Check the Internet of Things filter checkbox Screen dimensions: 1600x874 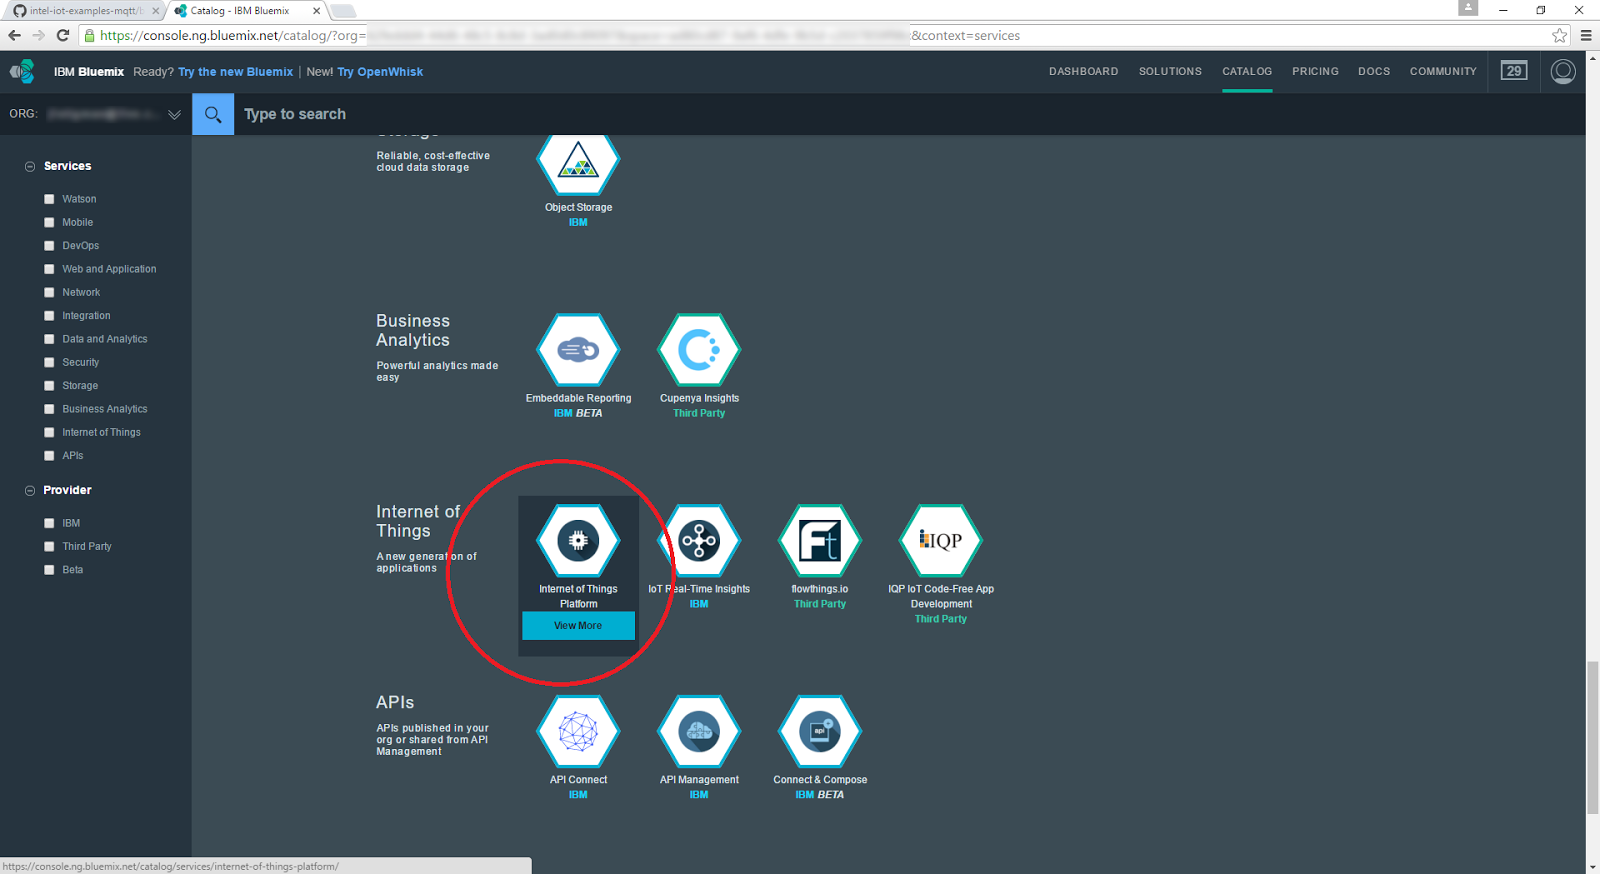(49, 432)
